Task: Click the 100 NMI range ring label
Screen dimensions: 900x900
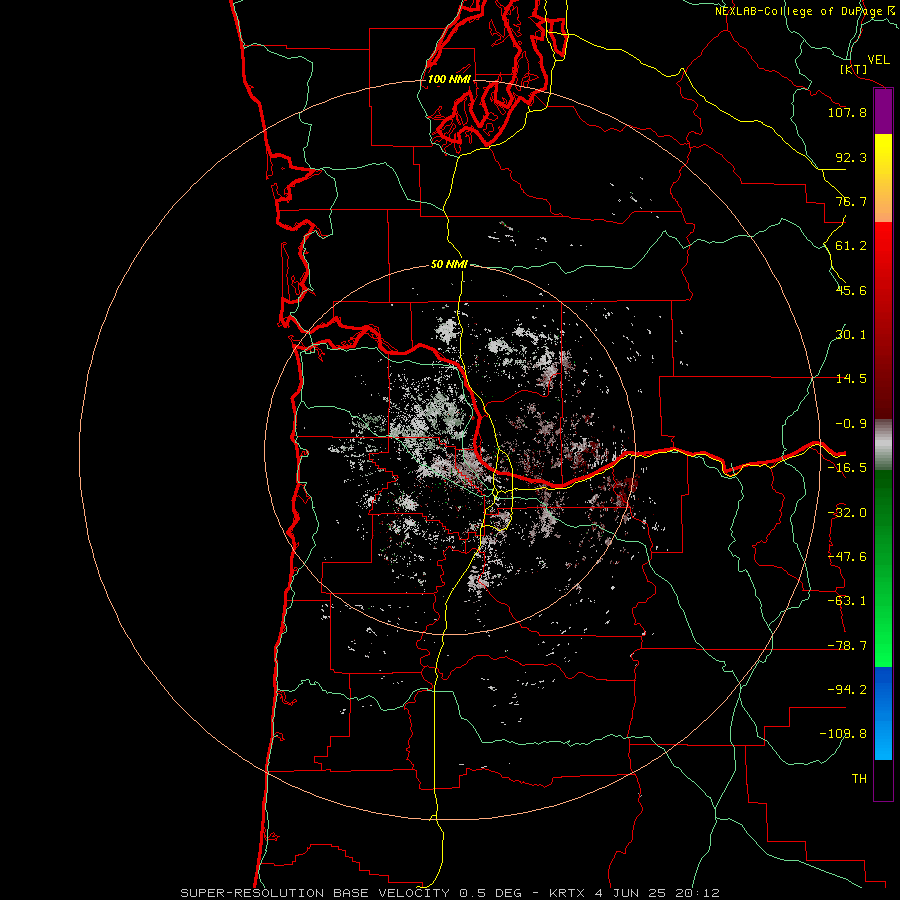Action: (449, 79)
